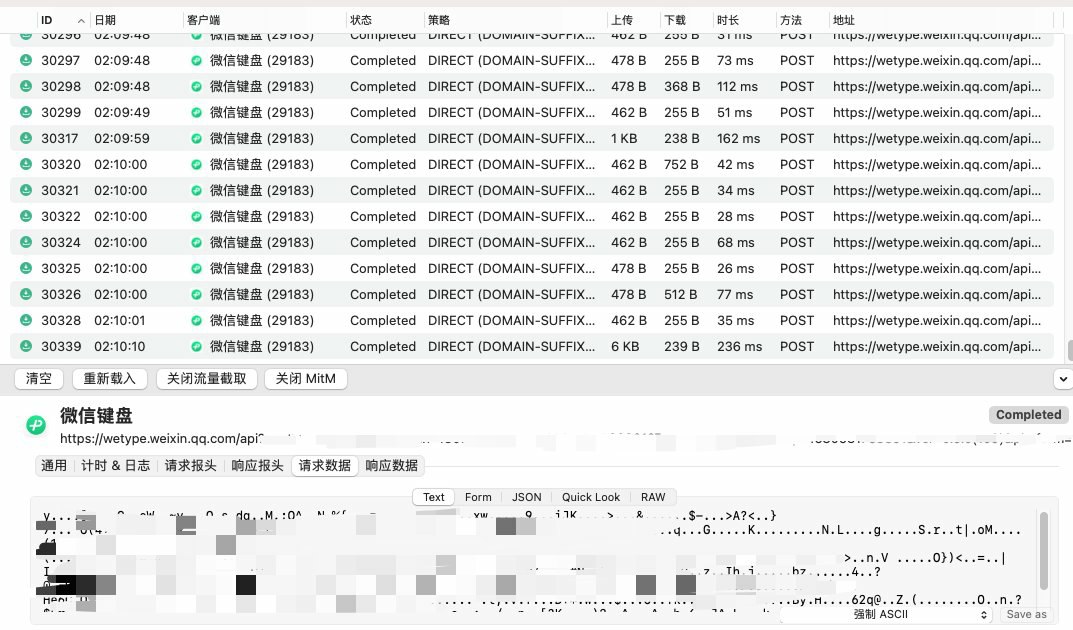
Task: Click the 日期 column header
Action: pyautogui.click(x=136, y=21)
